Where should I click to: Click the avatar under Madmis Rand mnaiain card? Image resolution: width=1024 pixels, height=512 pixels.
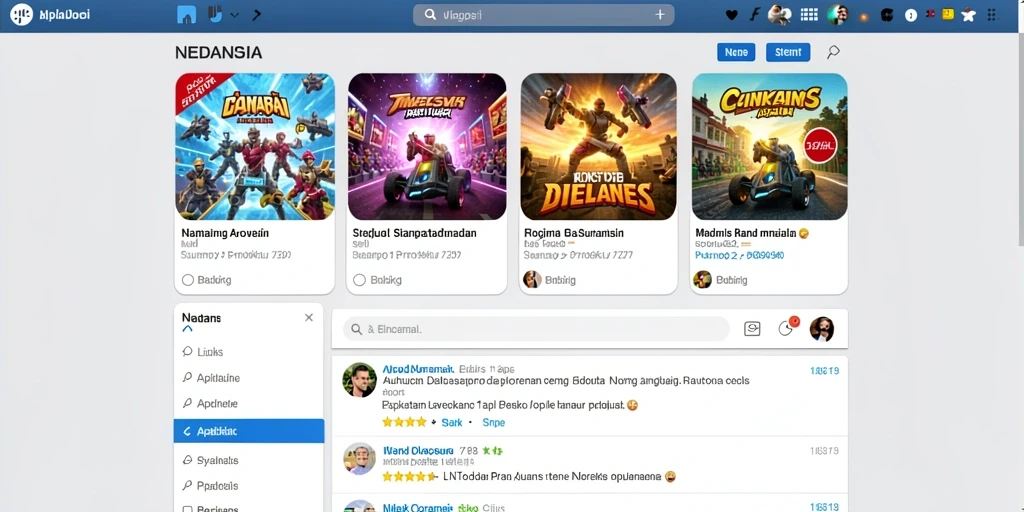click(702, 280)
